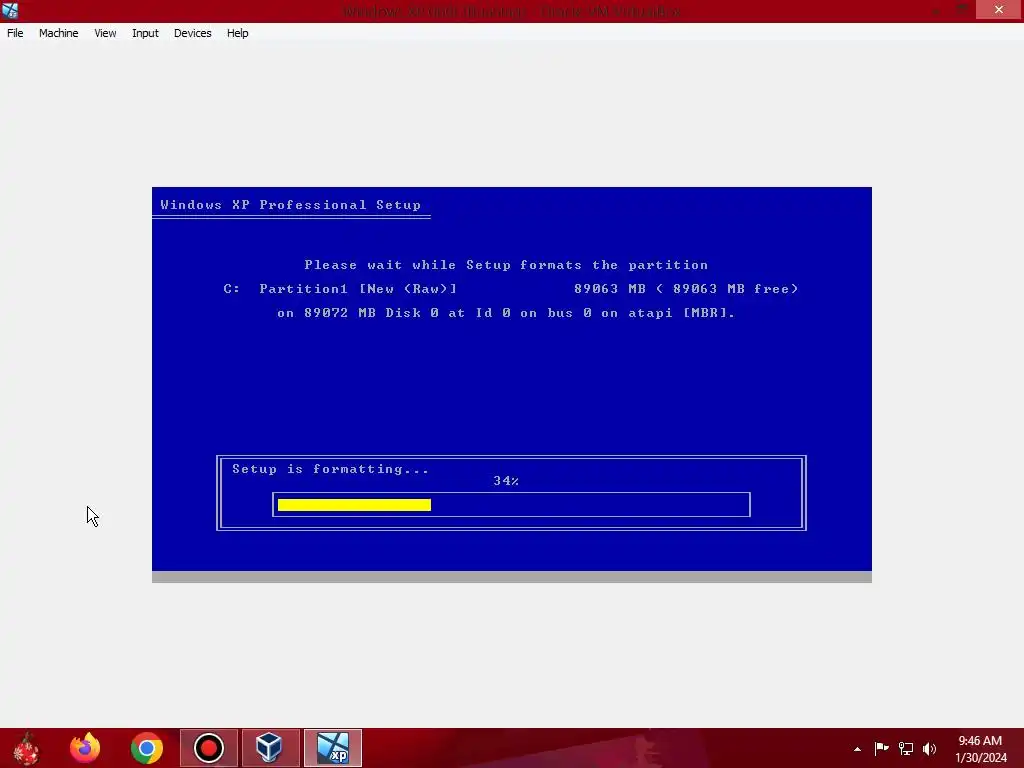The image size is (1024, 768).
Task: Click the '89072 MB Disk 0' line
Action: coord(506,313)
